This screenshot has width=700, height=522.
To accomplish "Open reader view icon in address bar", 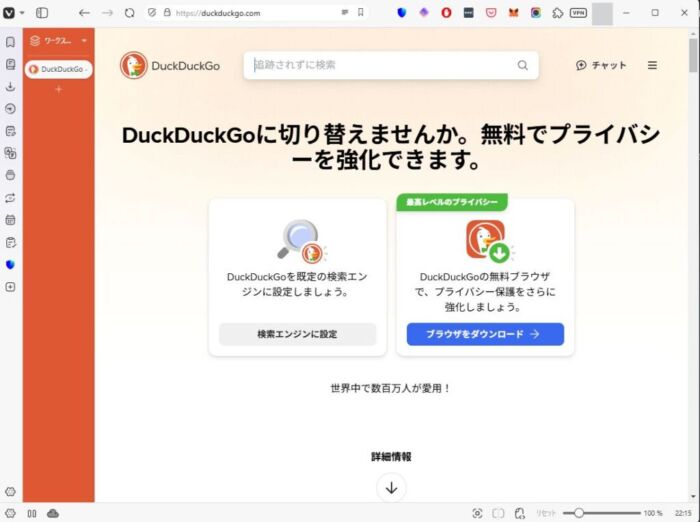I will 345,13.
